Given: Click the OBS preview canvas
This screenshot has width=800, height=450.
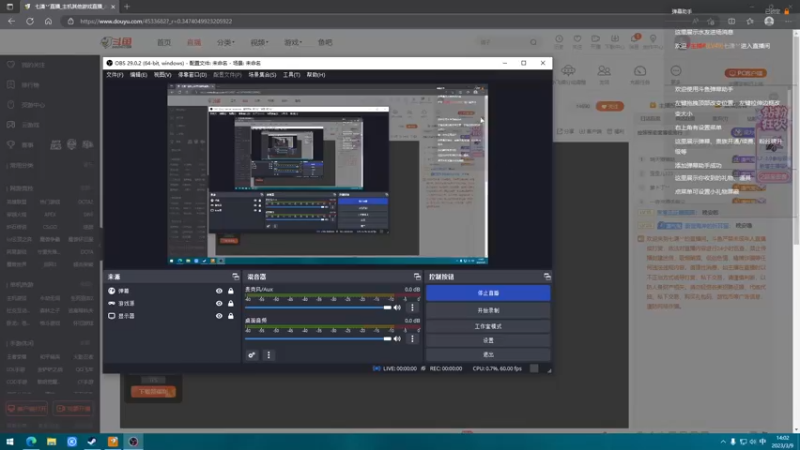Looking at the screenshot, I should point(328,174).
